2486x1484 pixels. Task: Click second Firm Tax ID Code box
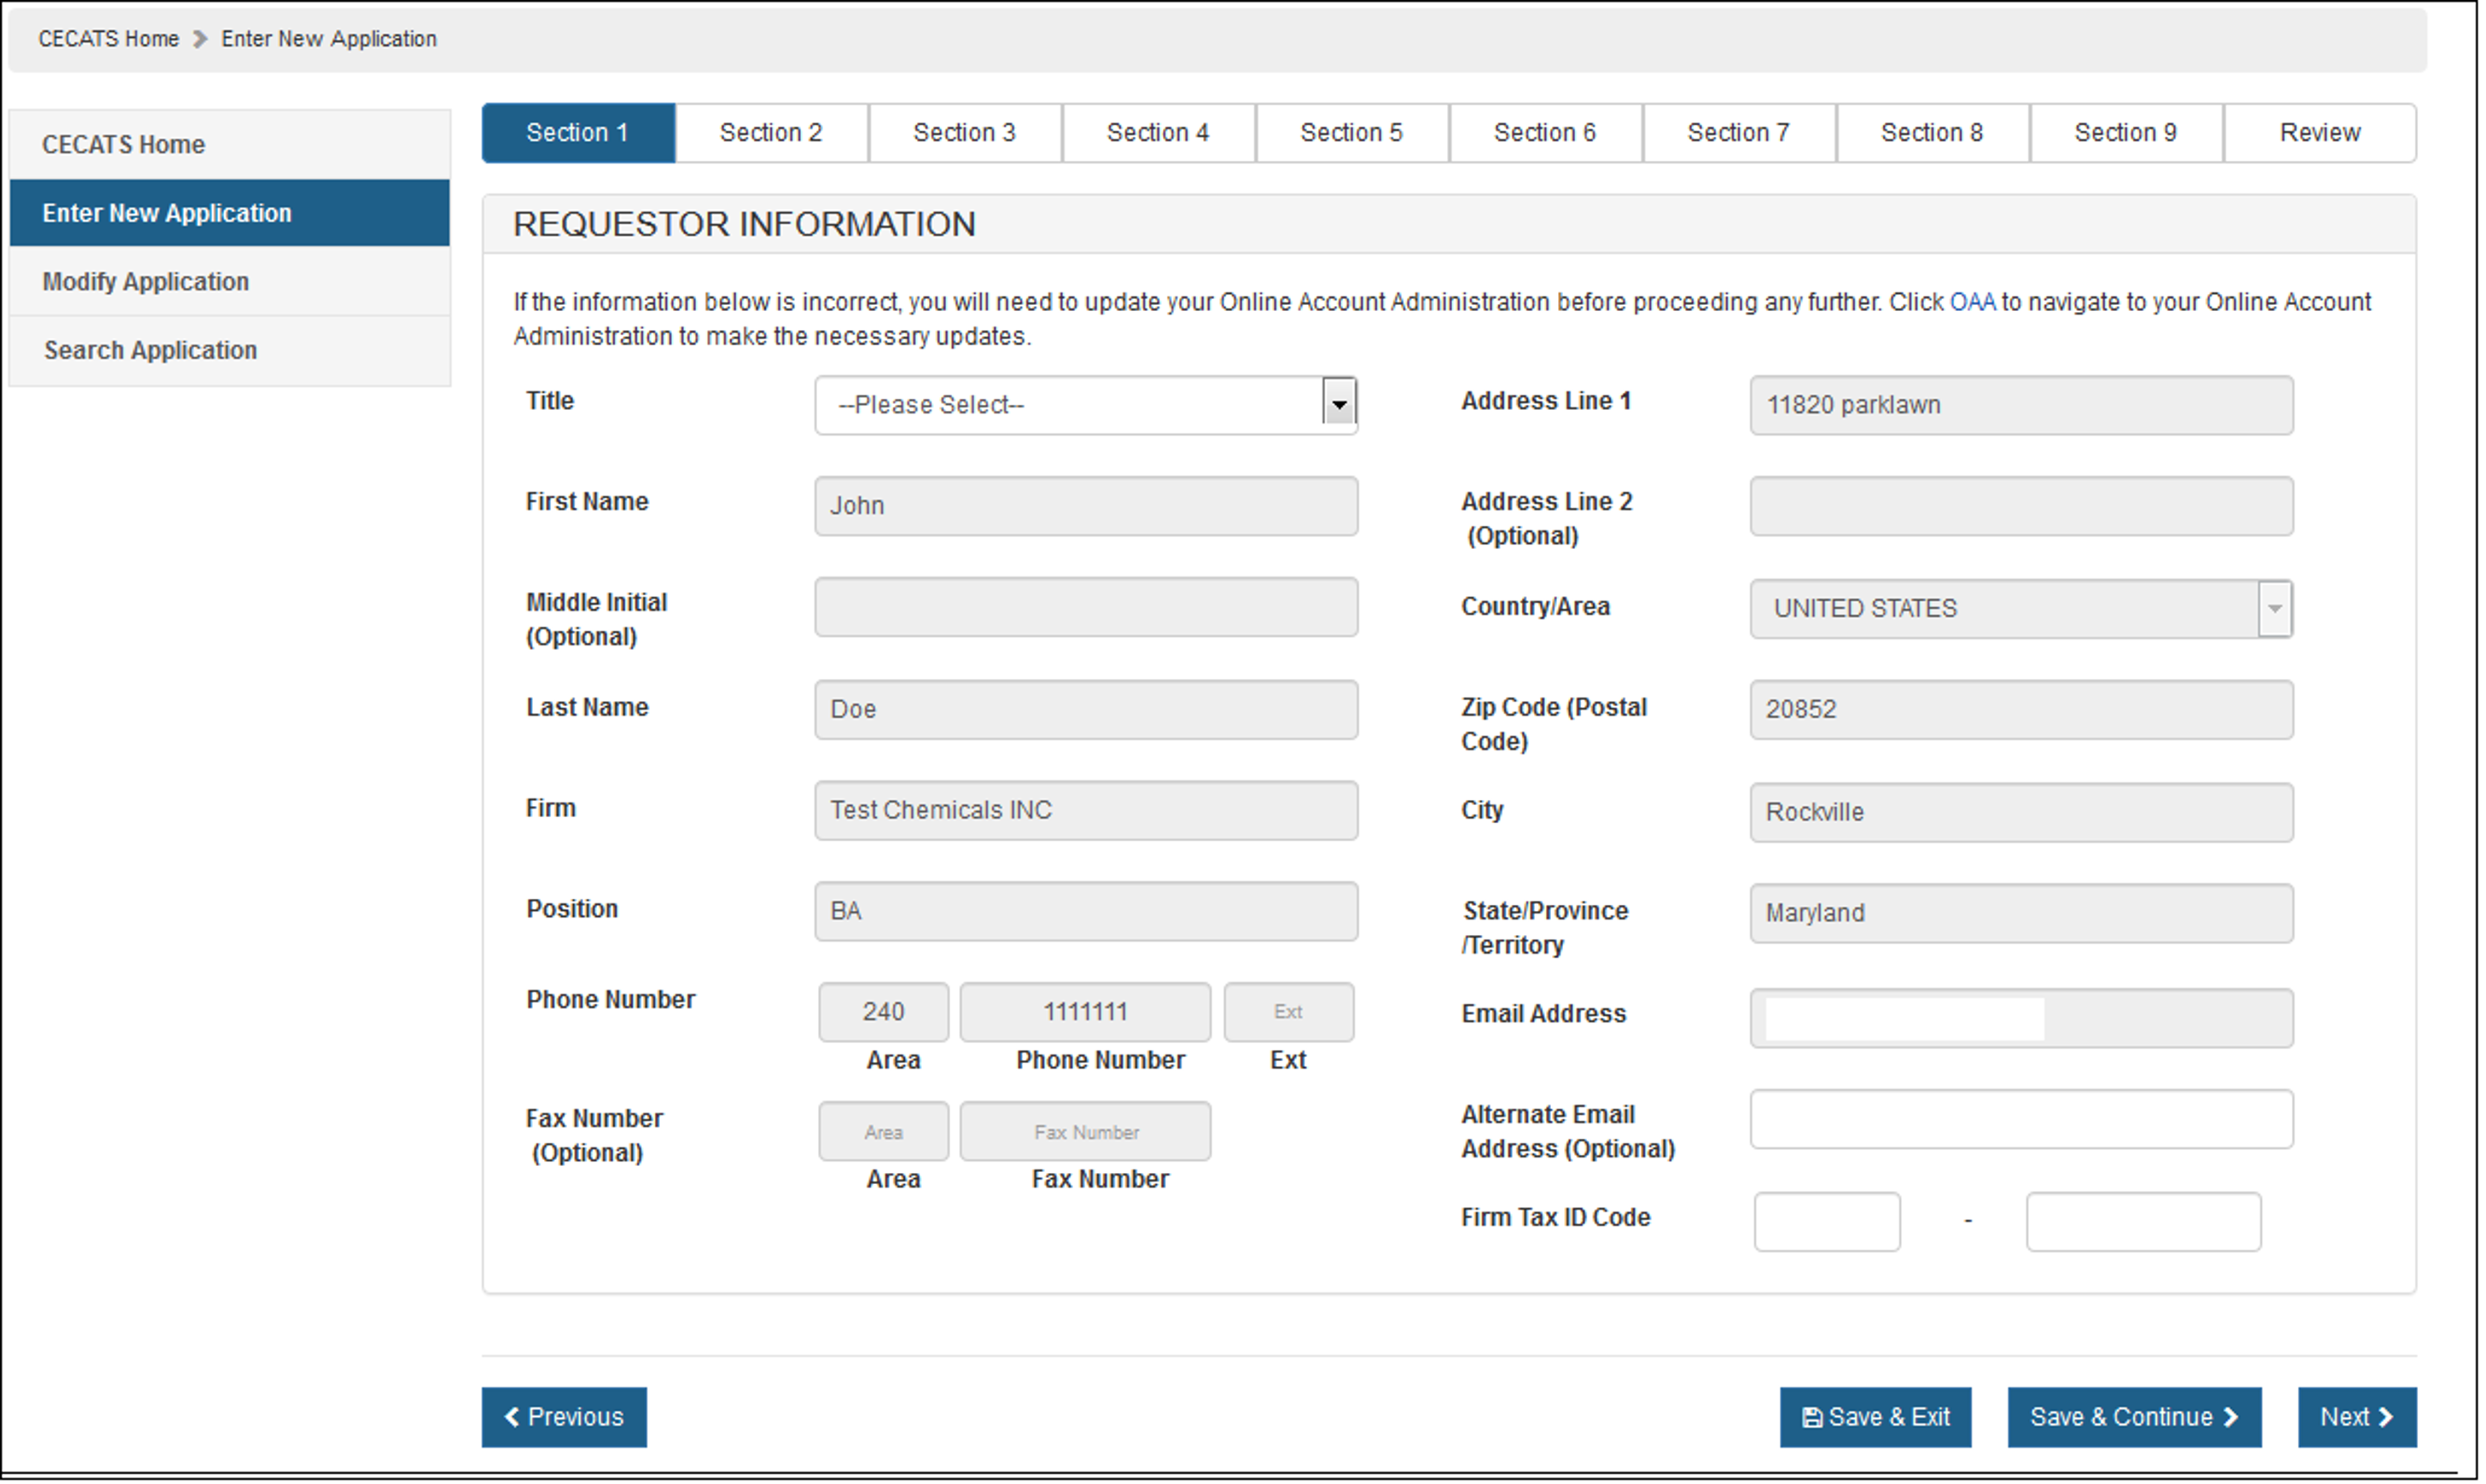click(x=2143, y=1222)
